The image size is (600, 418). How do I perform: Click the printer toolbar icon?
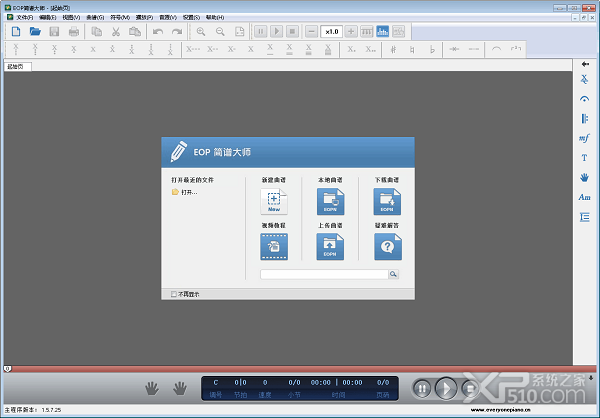click(74, 31)
